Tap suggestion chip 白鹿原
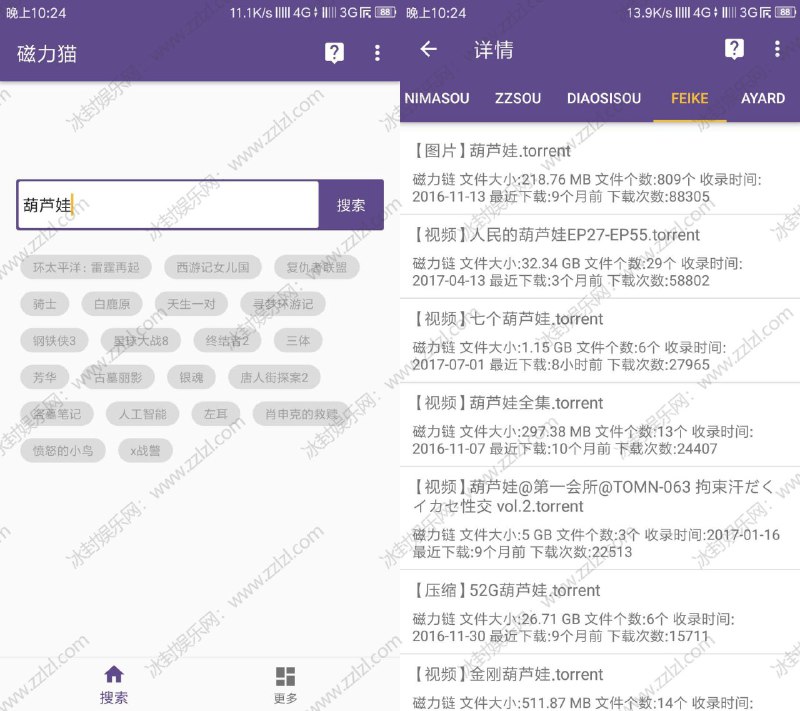 [112, 304]
